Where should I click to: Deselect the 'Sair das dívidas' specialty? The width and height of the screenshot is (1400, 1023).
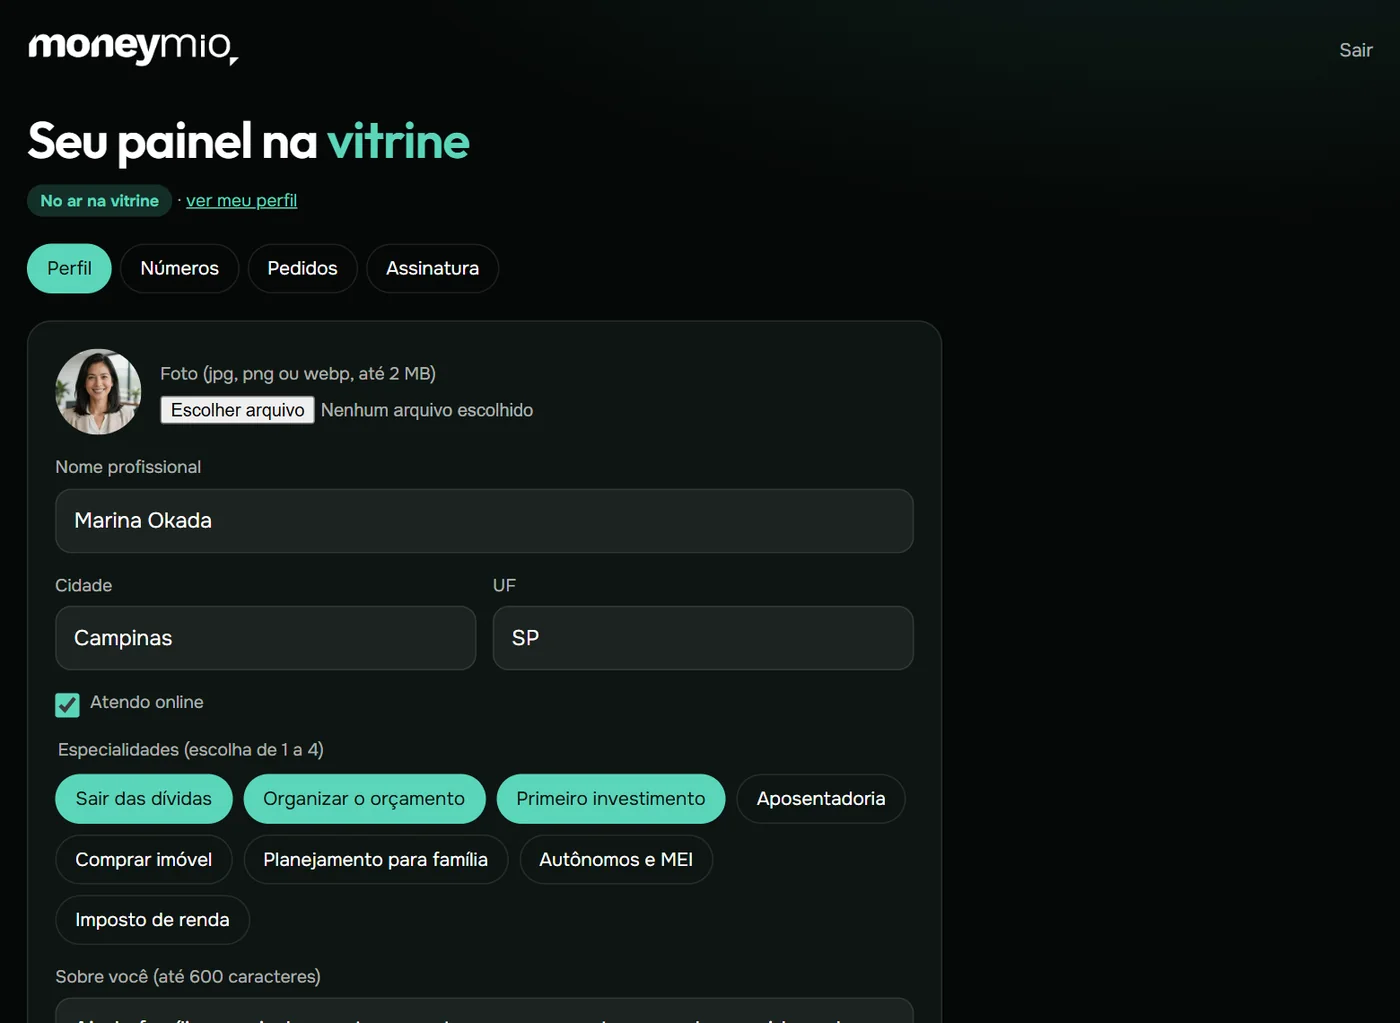[143, 799]
